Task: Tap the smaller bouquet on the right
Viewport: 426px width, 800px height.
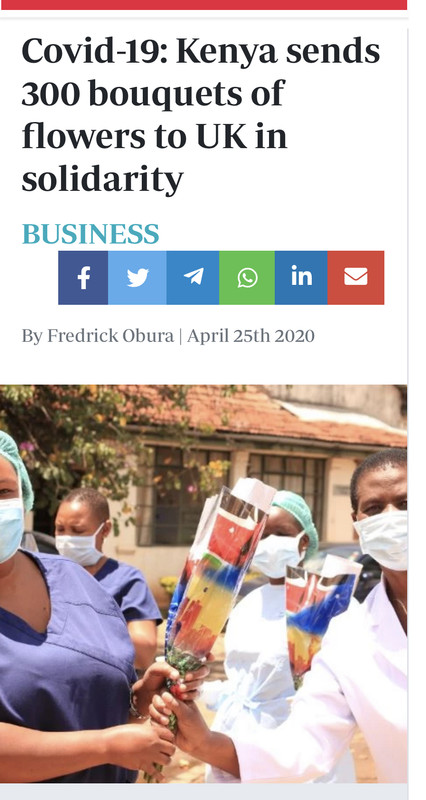Action: pos(319,617)
